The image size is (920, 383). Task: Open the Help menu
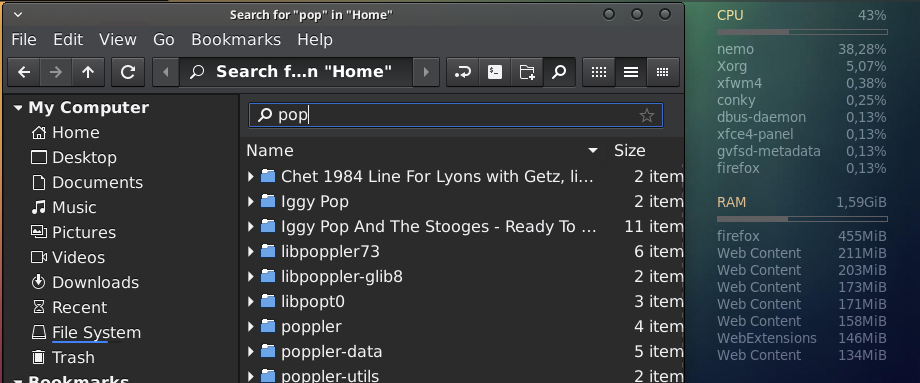point(315,39)
